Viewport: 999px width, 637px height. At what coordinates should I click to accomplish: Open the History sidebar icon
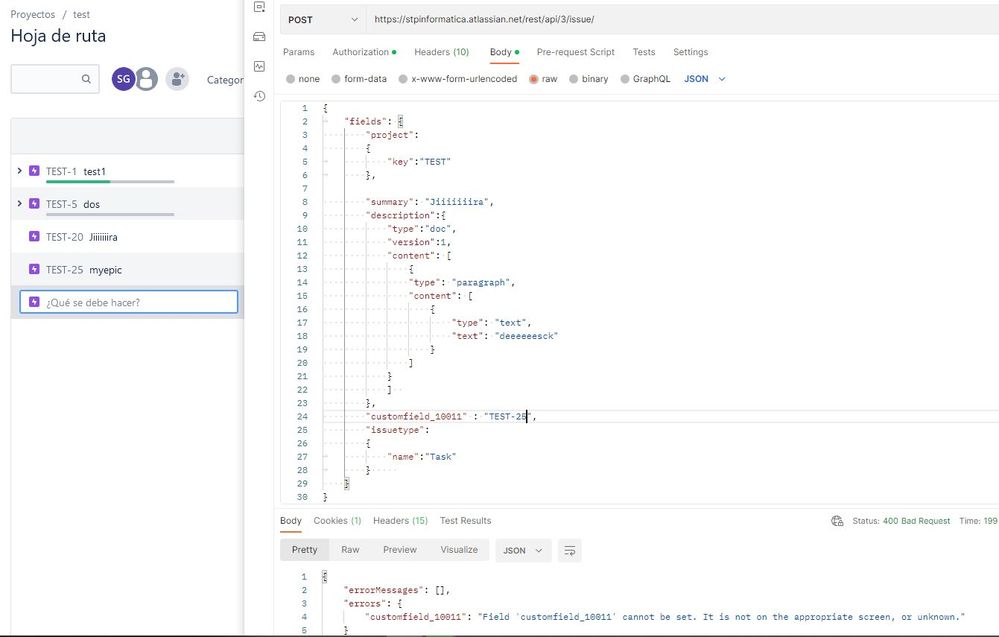point(259,96)
